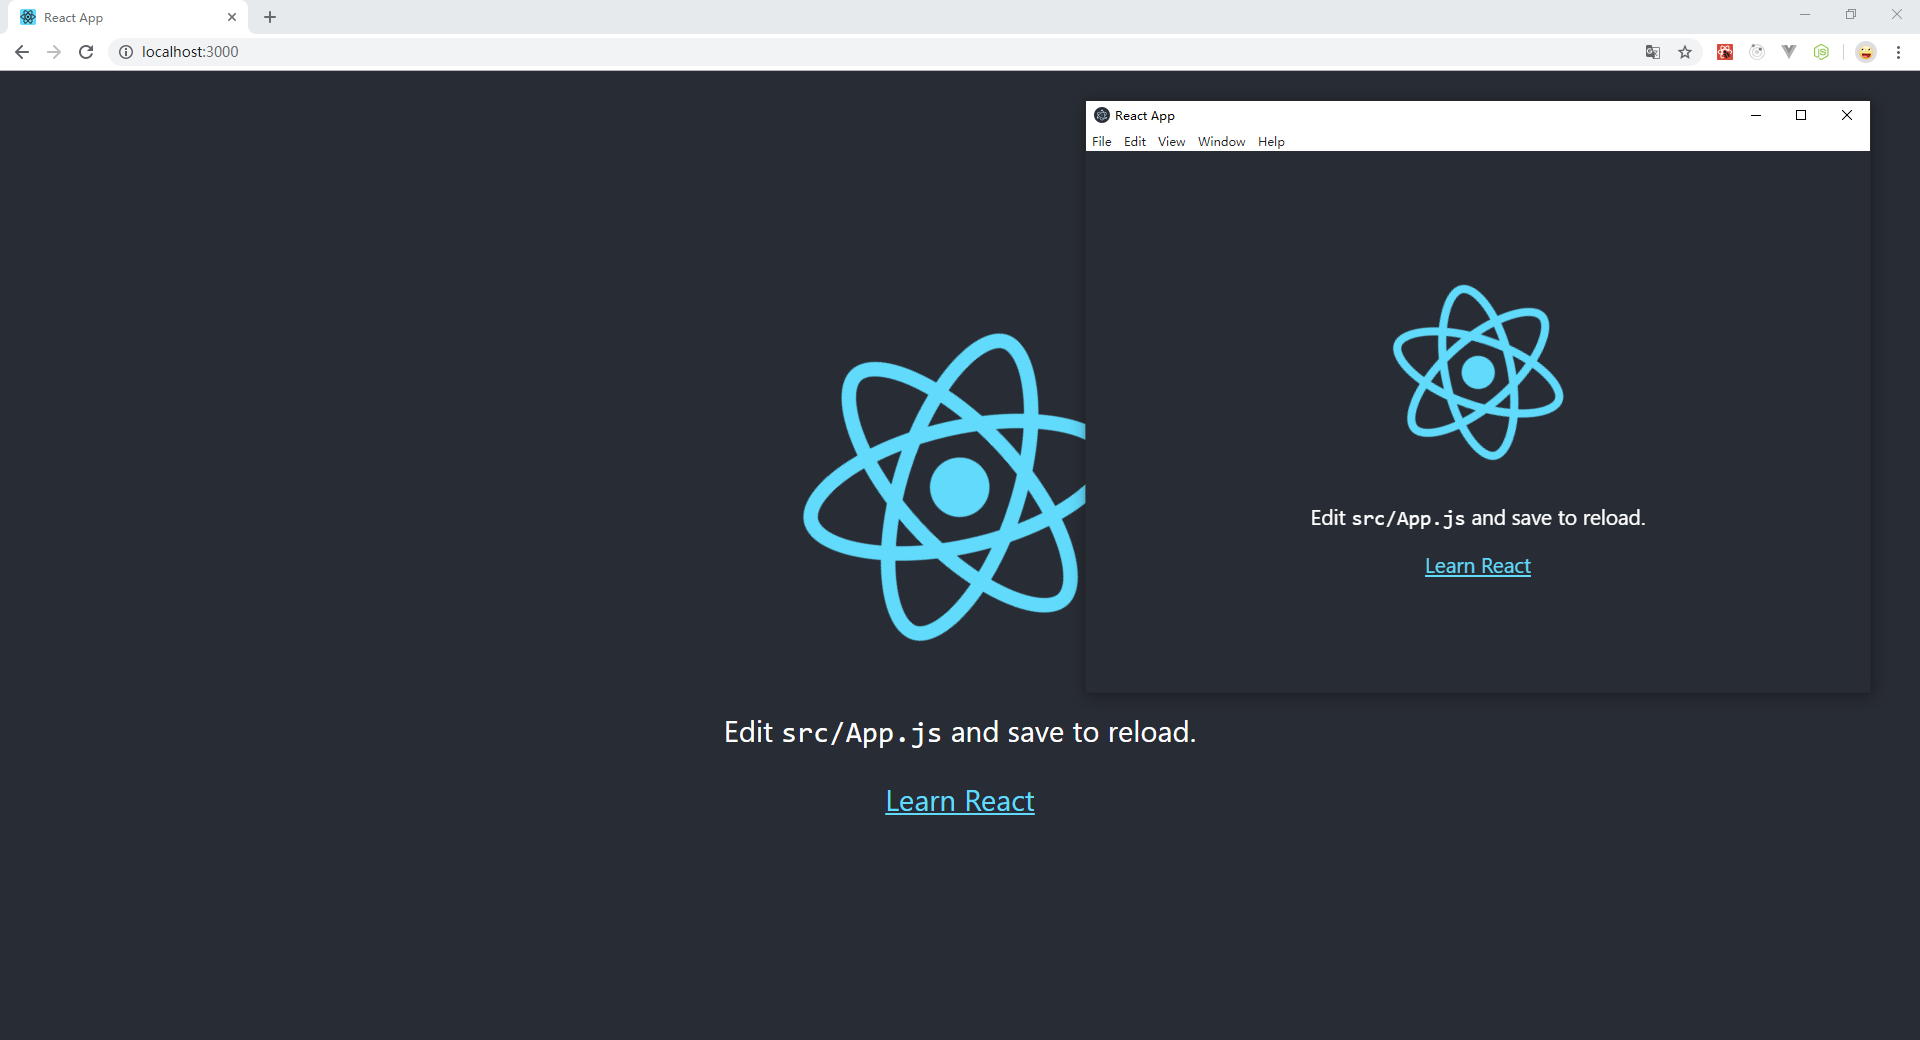1920x1040 pixels.
Task: Click the large React logo in the browser page
Action: [x=944, y=487]
